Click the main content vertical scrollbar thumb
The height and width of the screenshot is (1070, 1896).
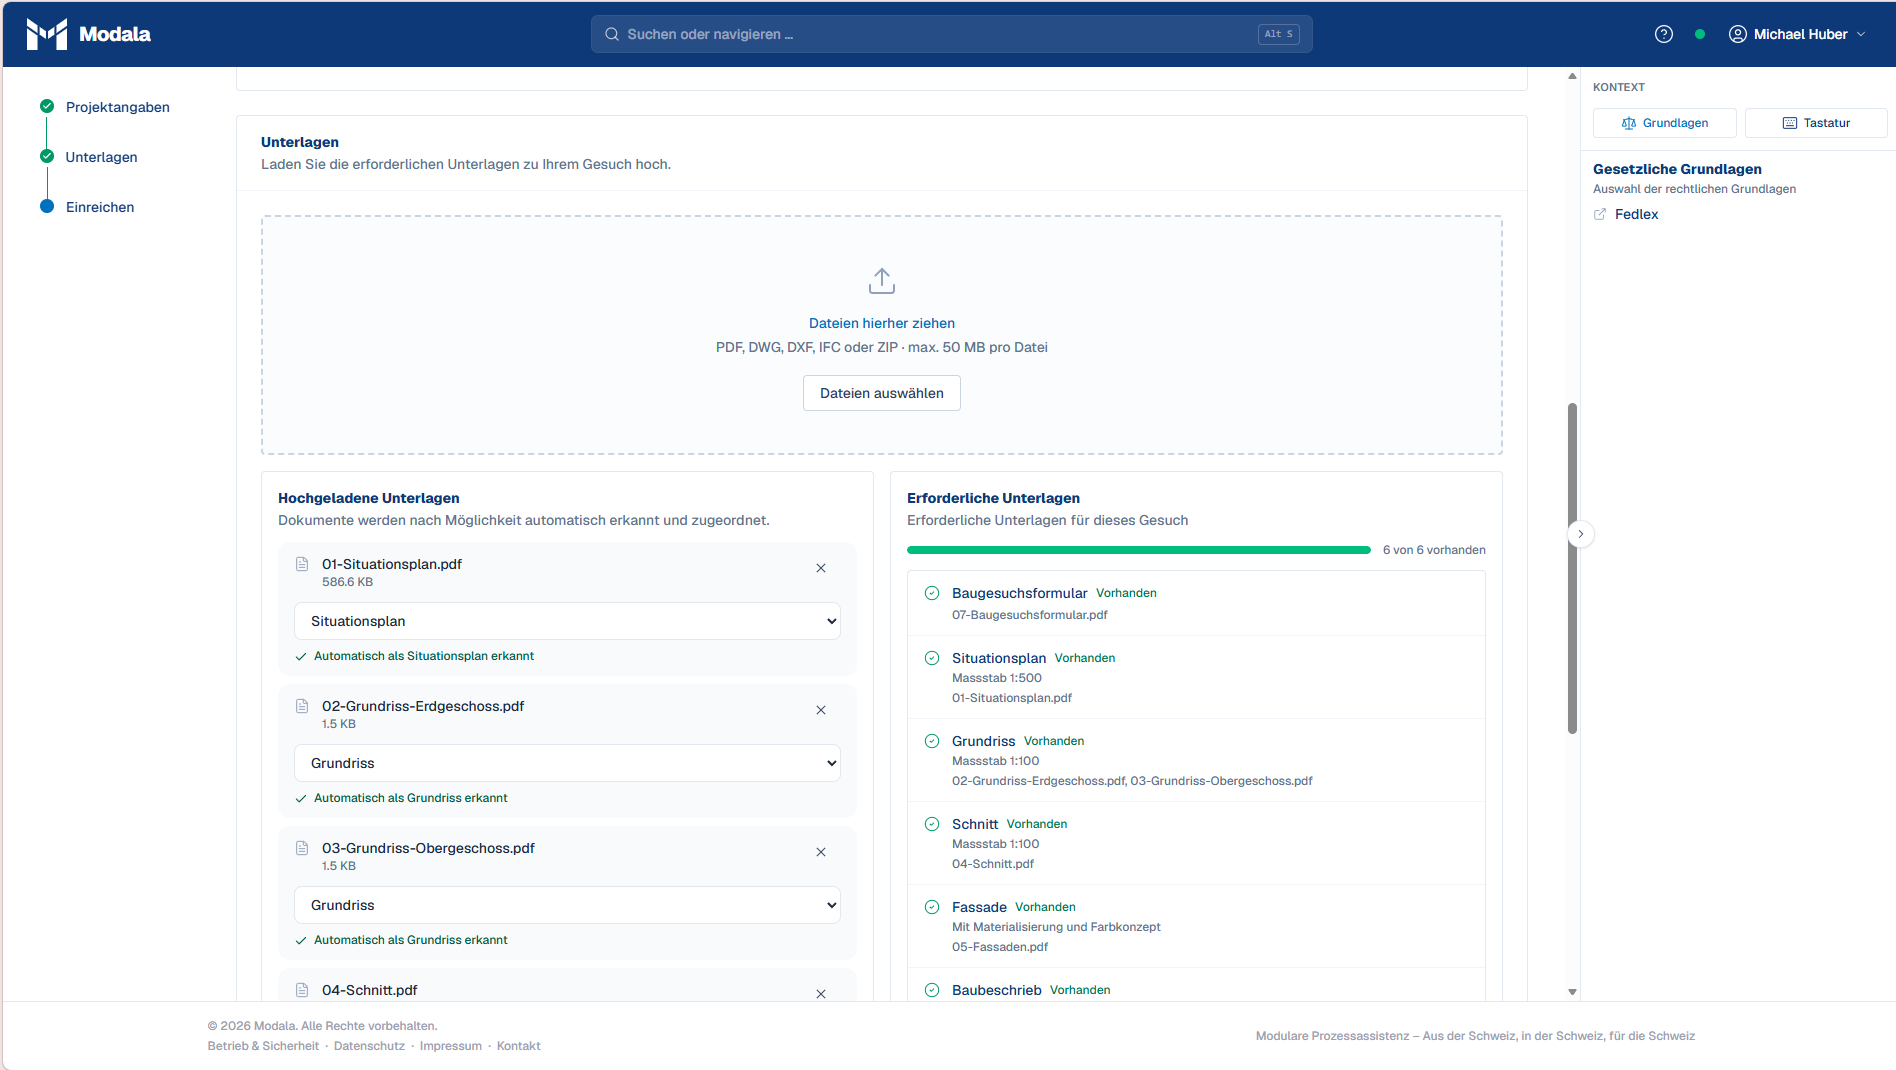click(1572, 568)
